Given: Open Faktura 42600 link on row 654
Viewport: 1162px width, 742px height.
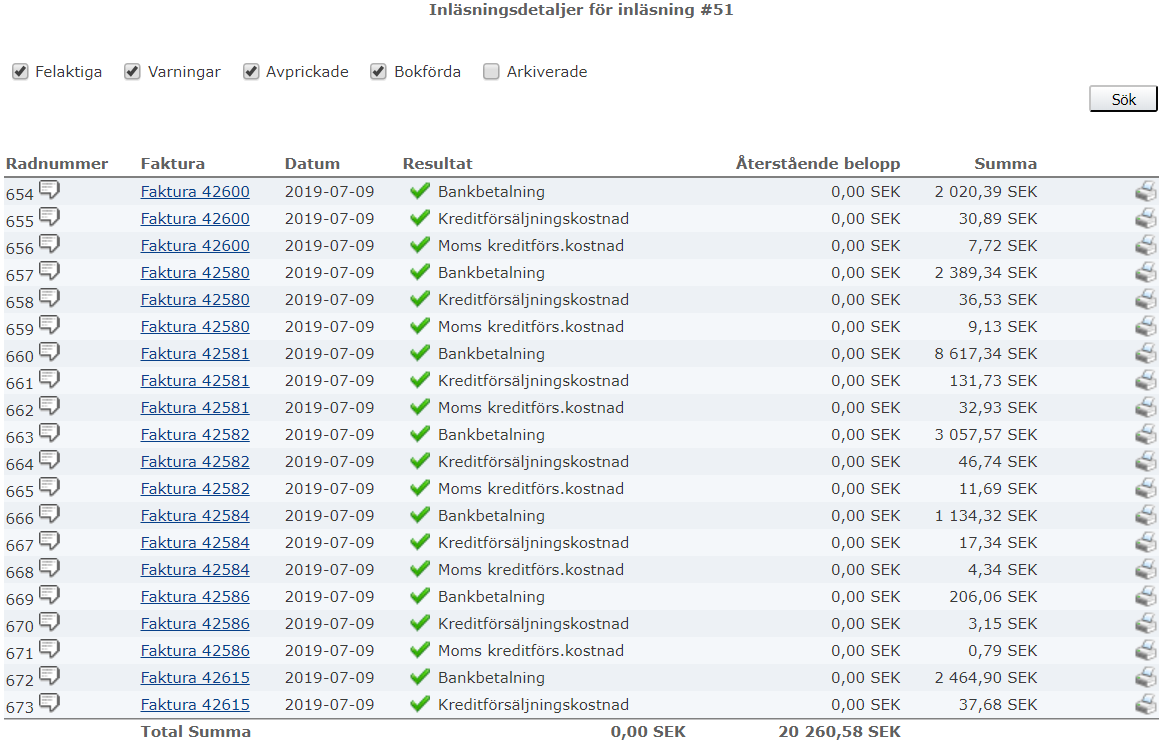Looking at the screenshot, I should 195,192.
